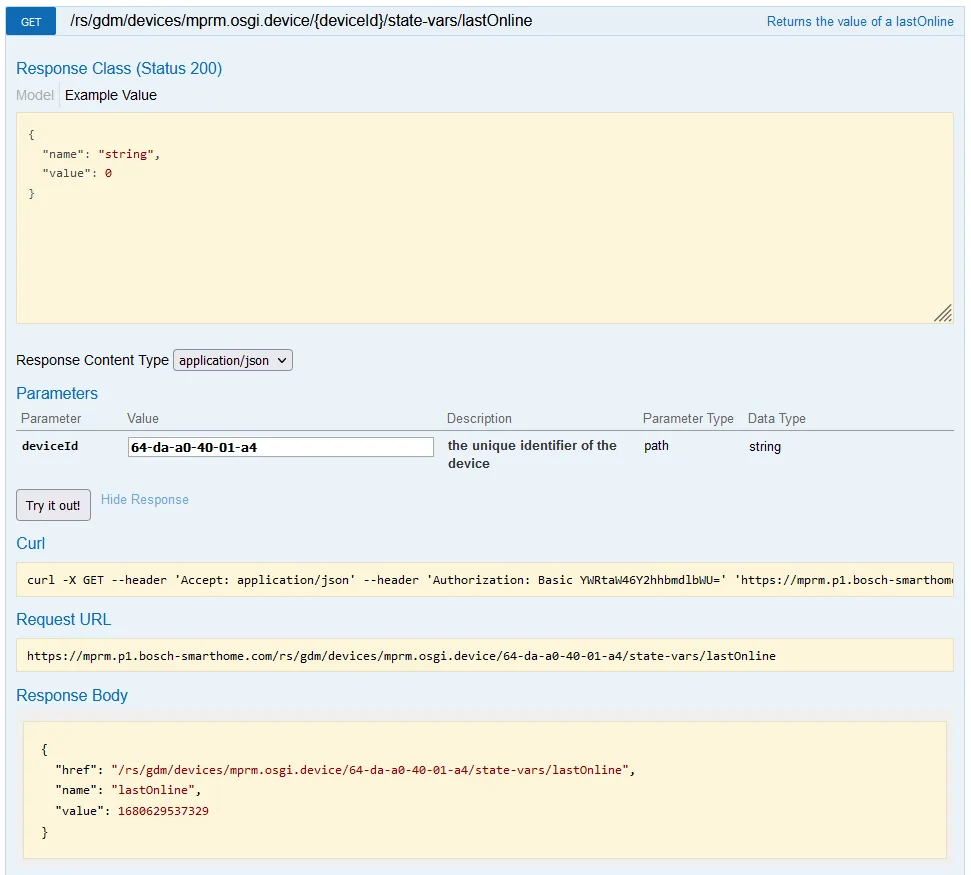
Task: Click the resize handle of example value box
Action: click(x=942, y=313)
